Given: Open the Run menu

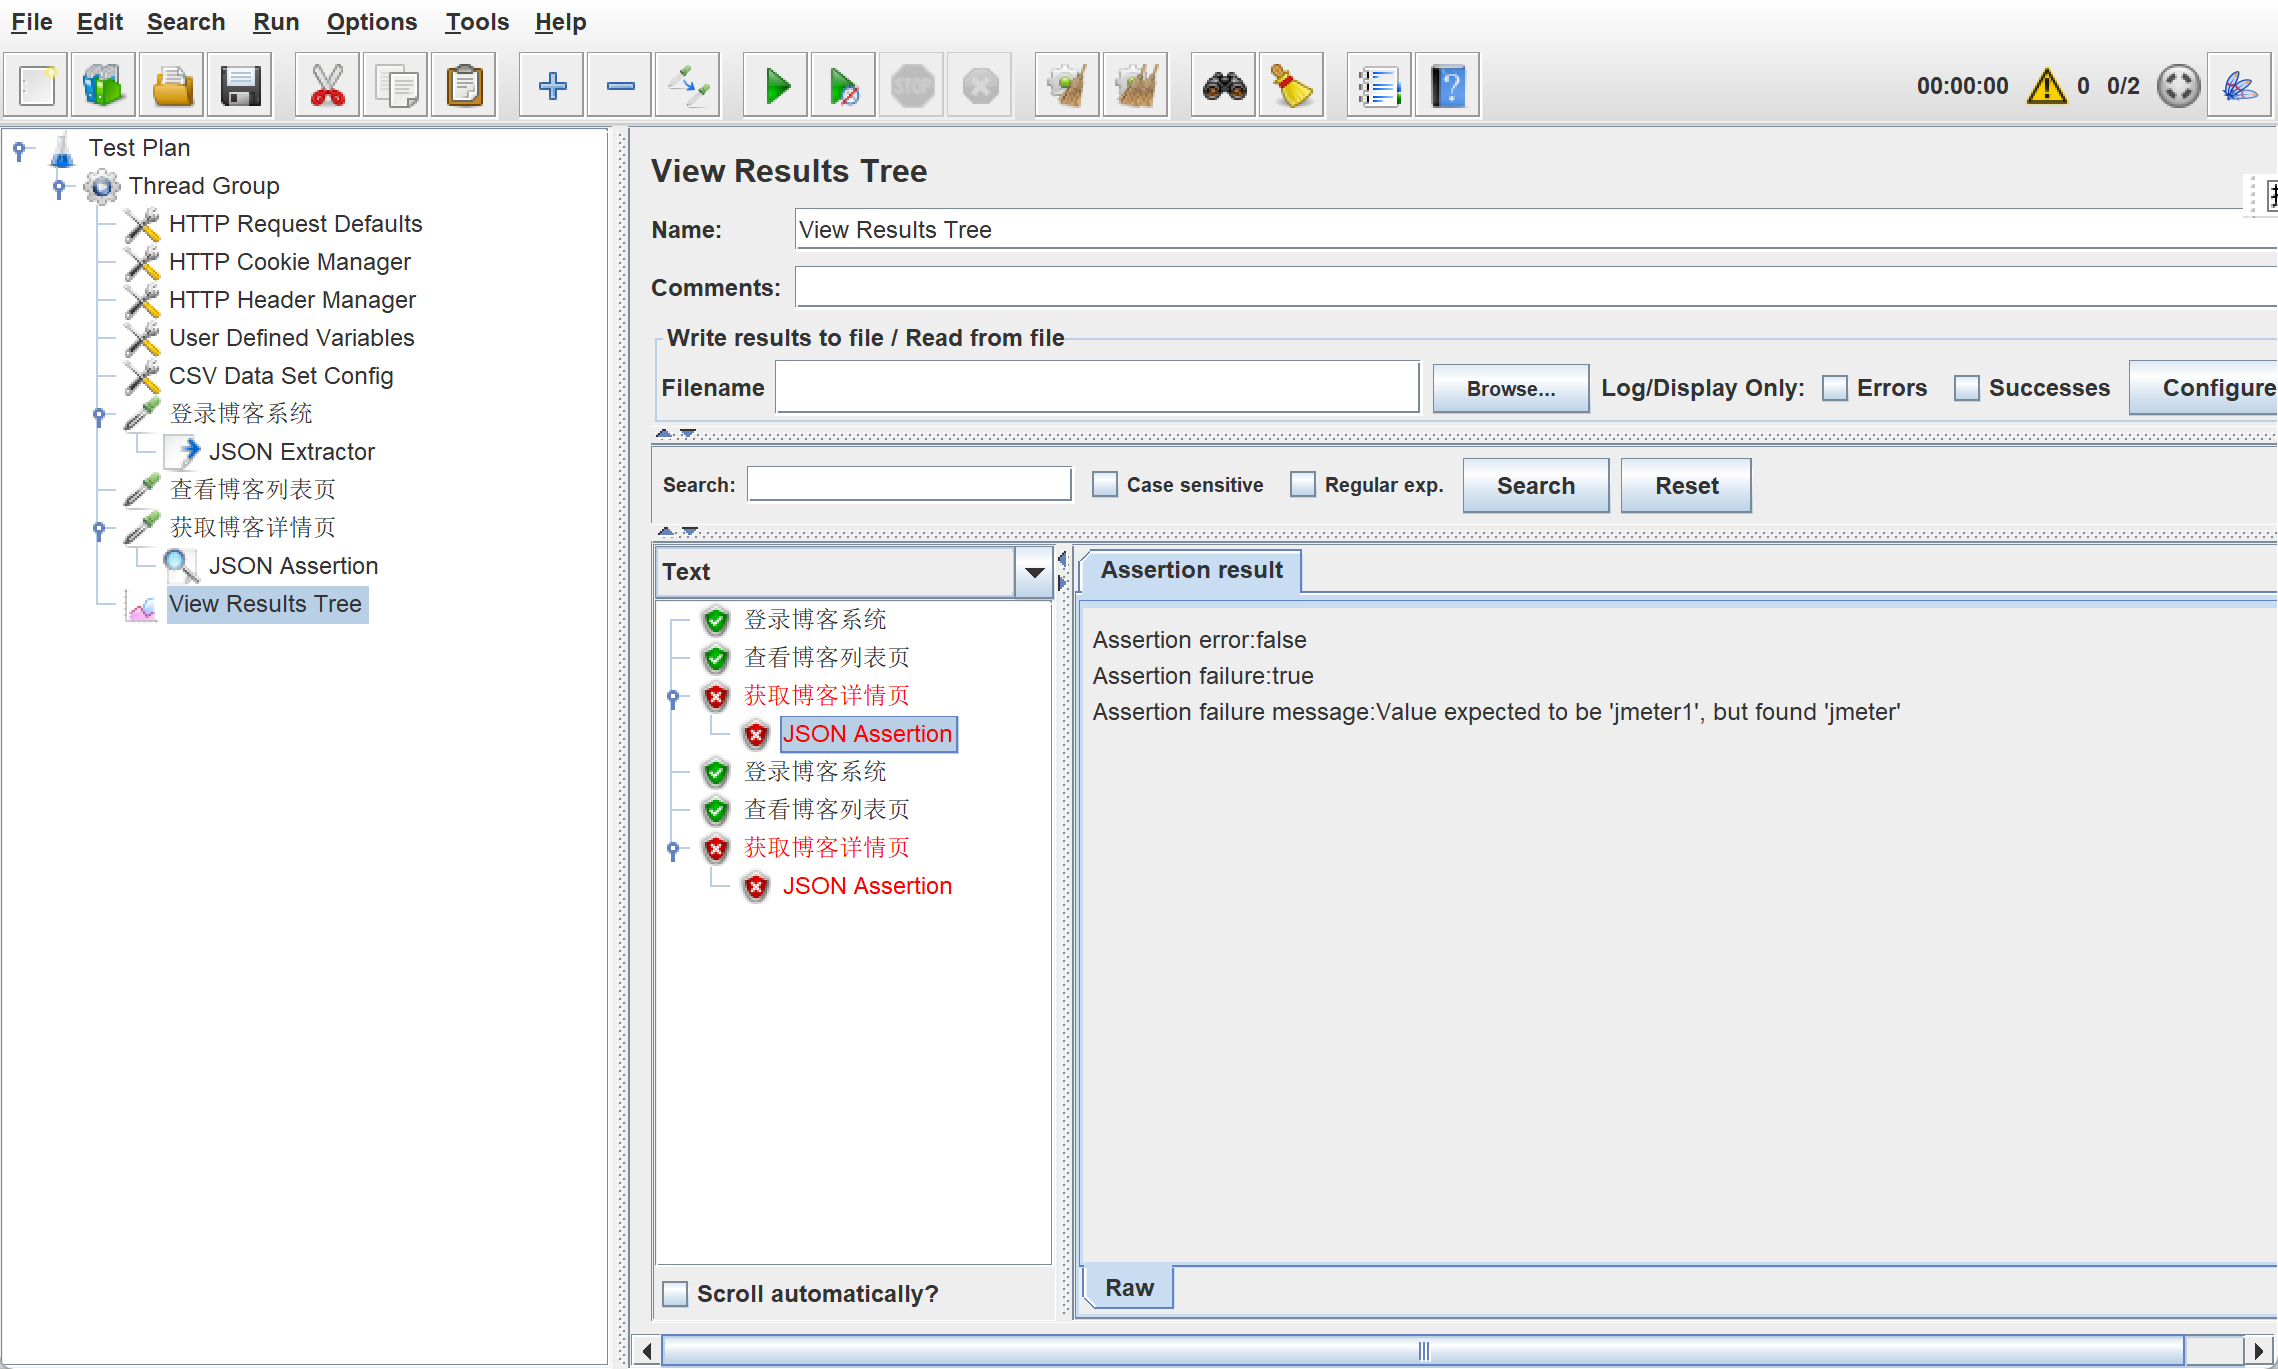Looking at the screenshot, I should click(x=275, y=22).
